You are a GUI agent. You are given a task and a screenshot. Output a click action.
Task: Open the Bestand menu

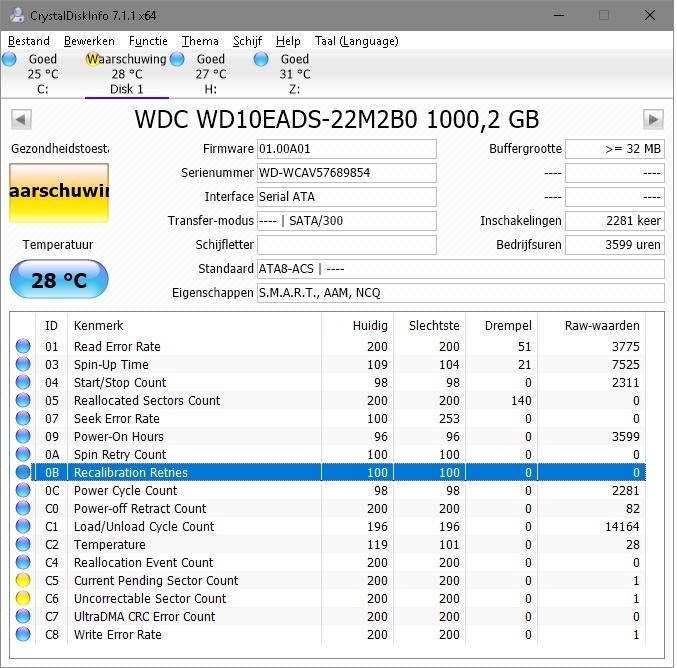[x=29, y=41]
